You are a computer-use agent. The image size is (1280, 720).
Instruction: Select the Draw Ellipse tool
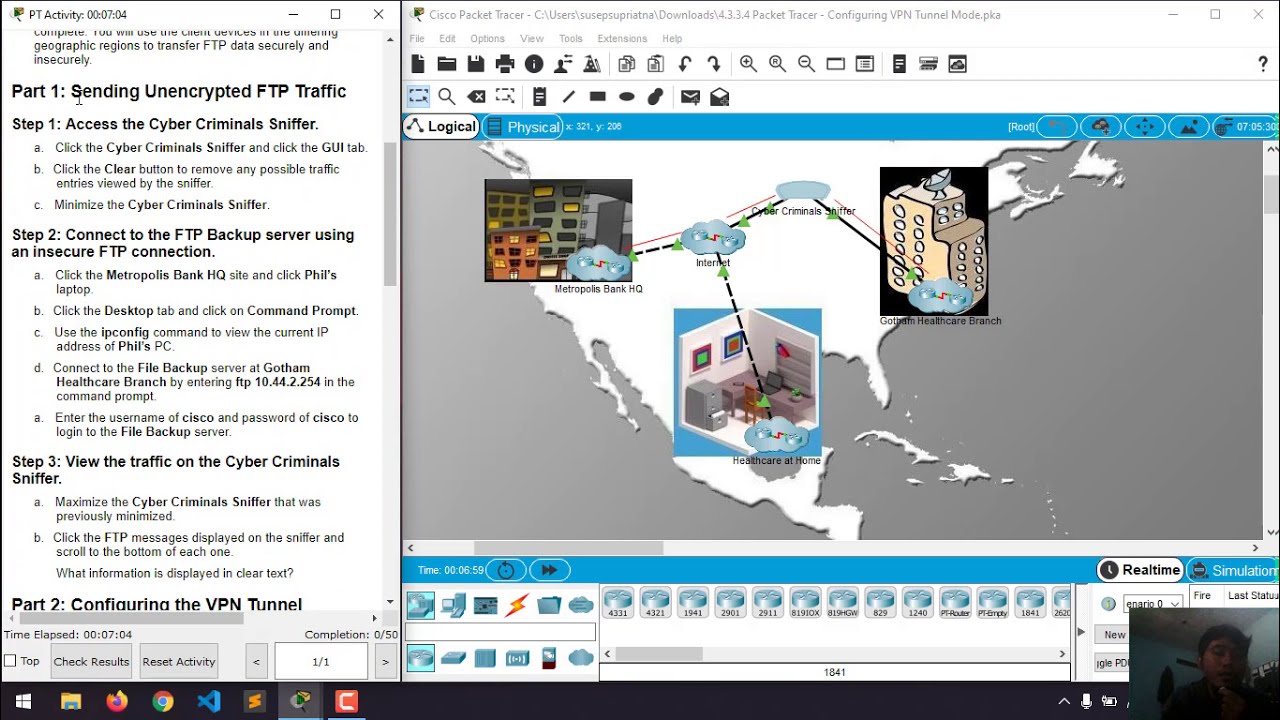(627, 97)
